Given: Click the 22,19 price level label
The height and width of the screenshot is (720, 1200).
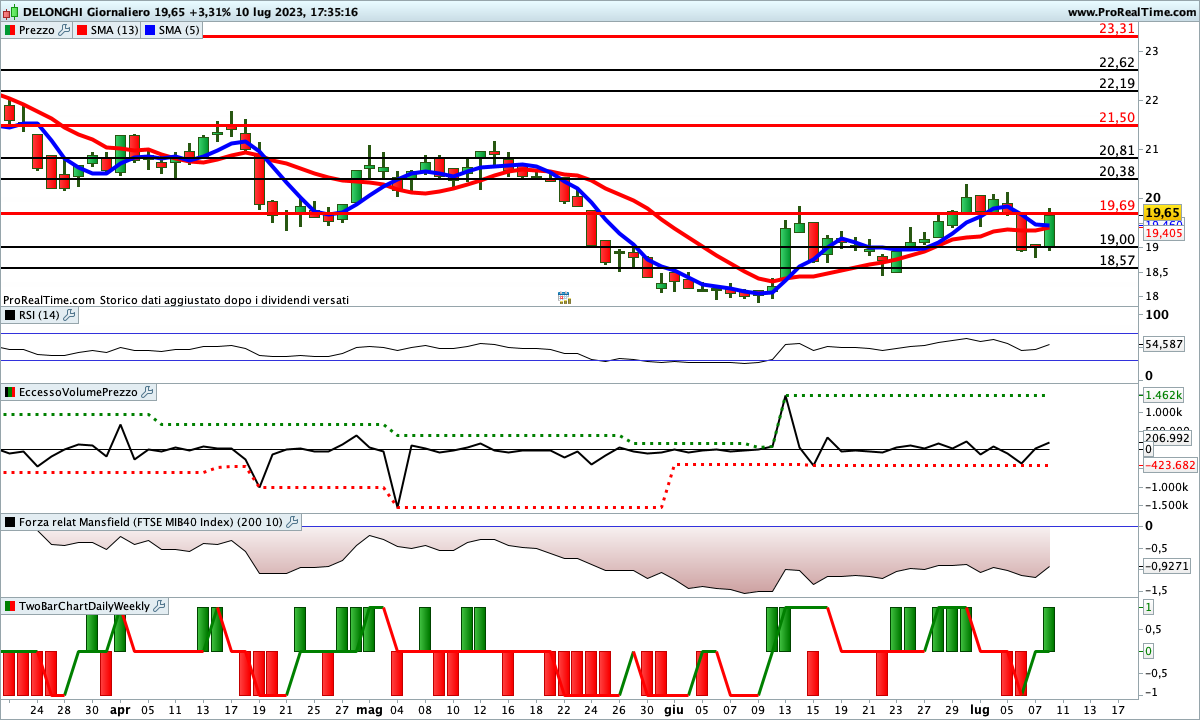Looking at the screenshot, I should pos(1116,83).
